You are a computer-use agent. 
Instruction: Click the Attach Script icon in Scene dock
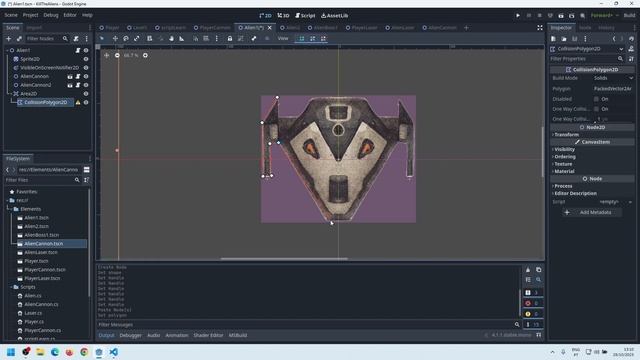click(x=76, y=38)
